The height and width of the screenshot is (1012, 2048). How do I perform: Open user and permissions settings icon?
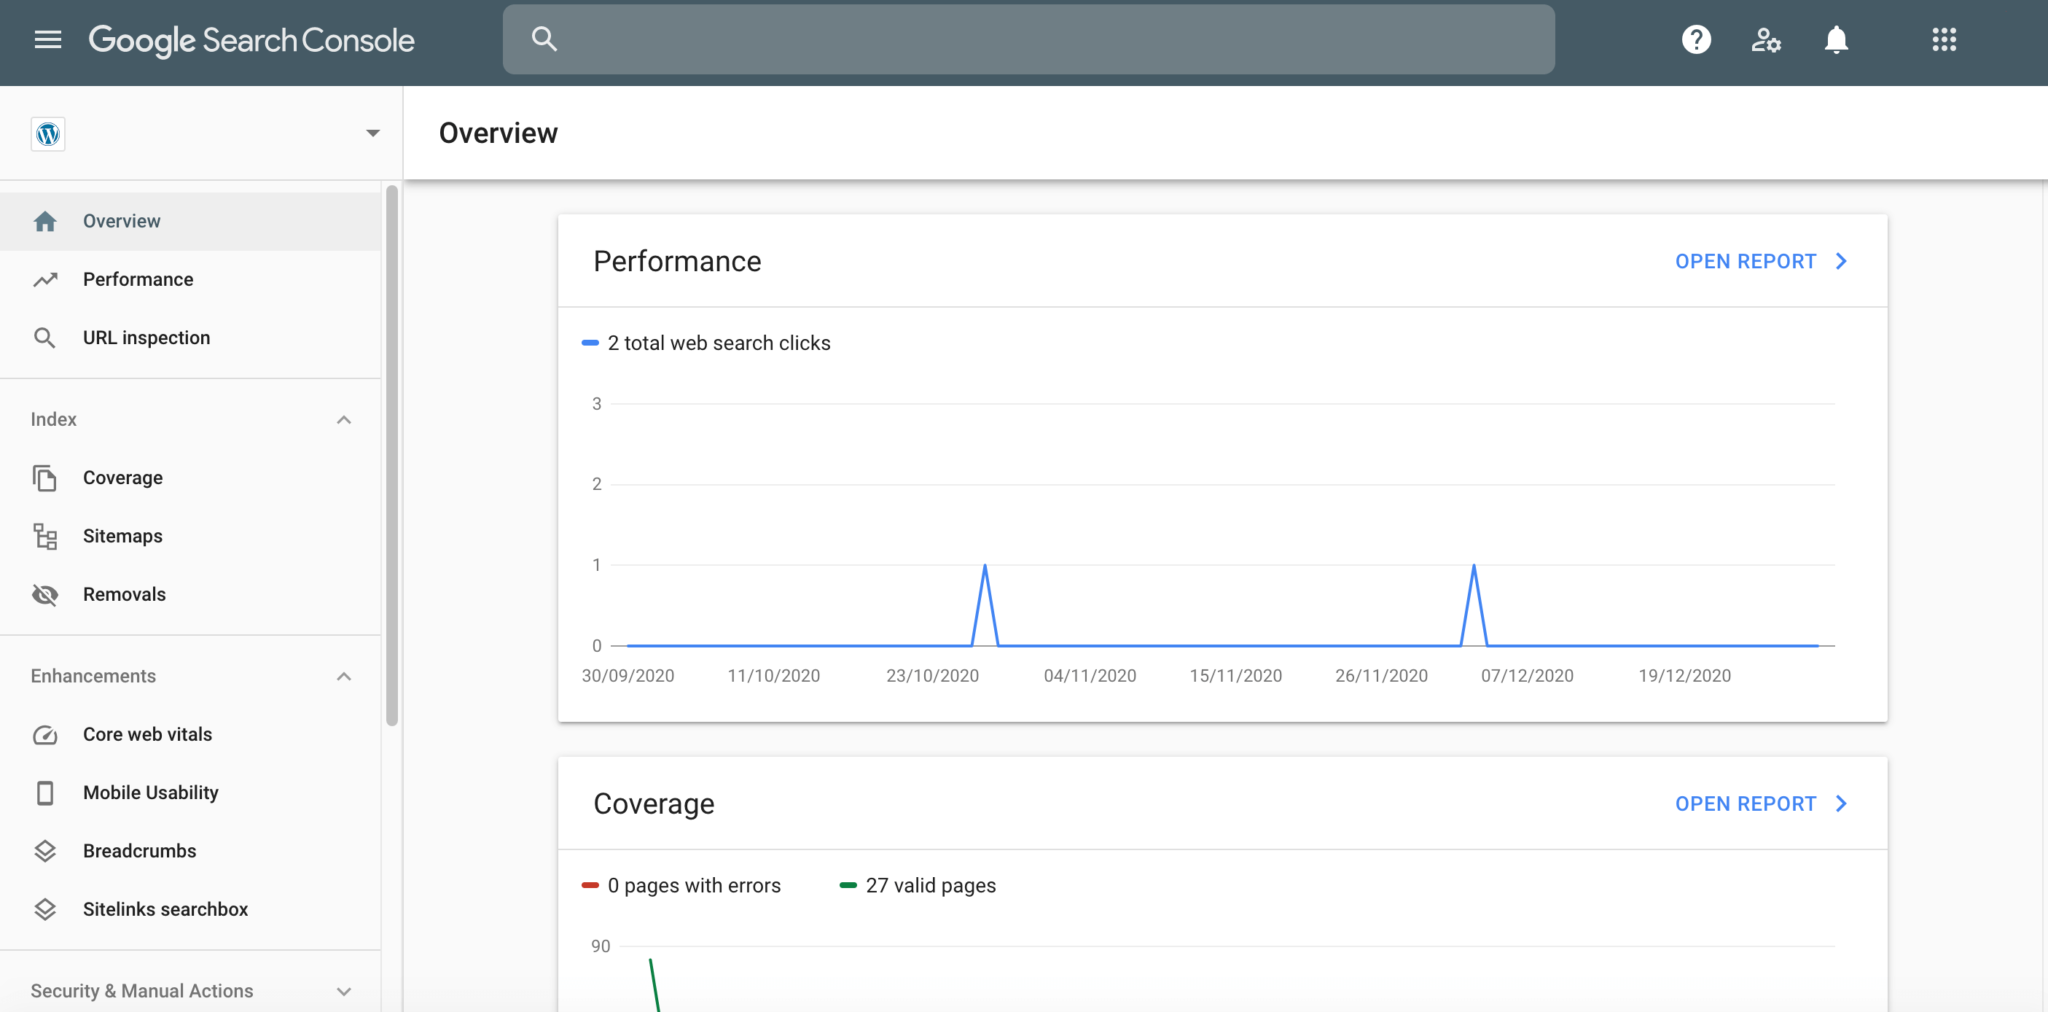tap(1766, 40)
